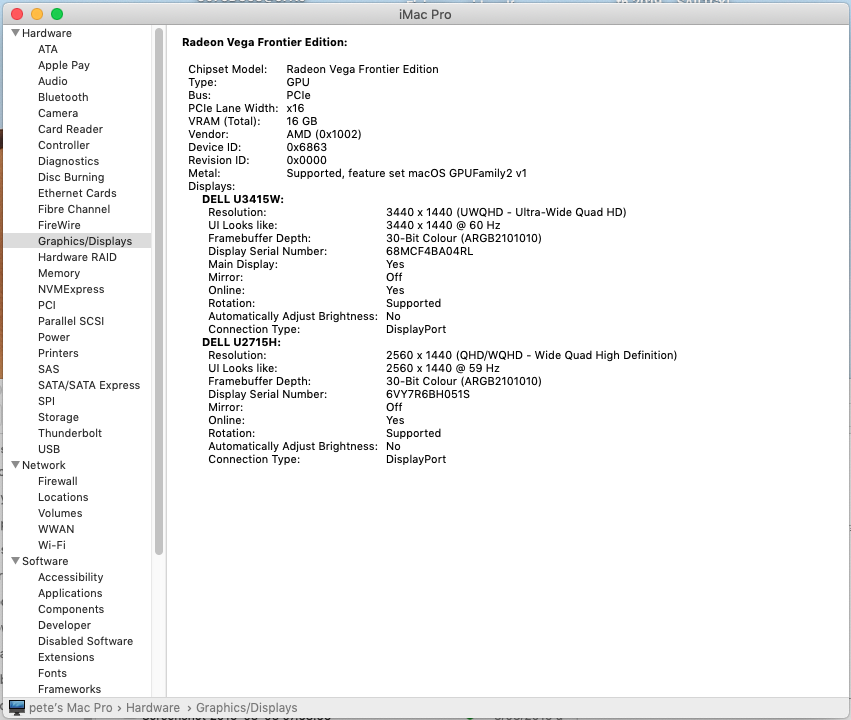This screenshot has height=720, width=851.
Task: Select Ethernet Cards in the sidebar
Action: coord(77,193)
